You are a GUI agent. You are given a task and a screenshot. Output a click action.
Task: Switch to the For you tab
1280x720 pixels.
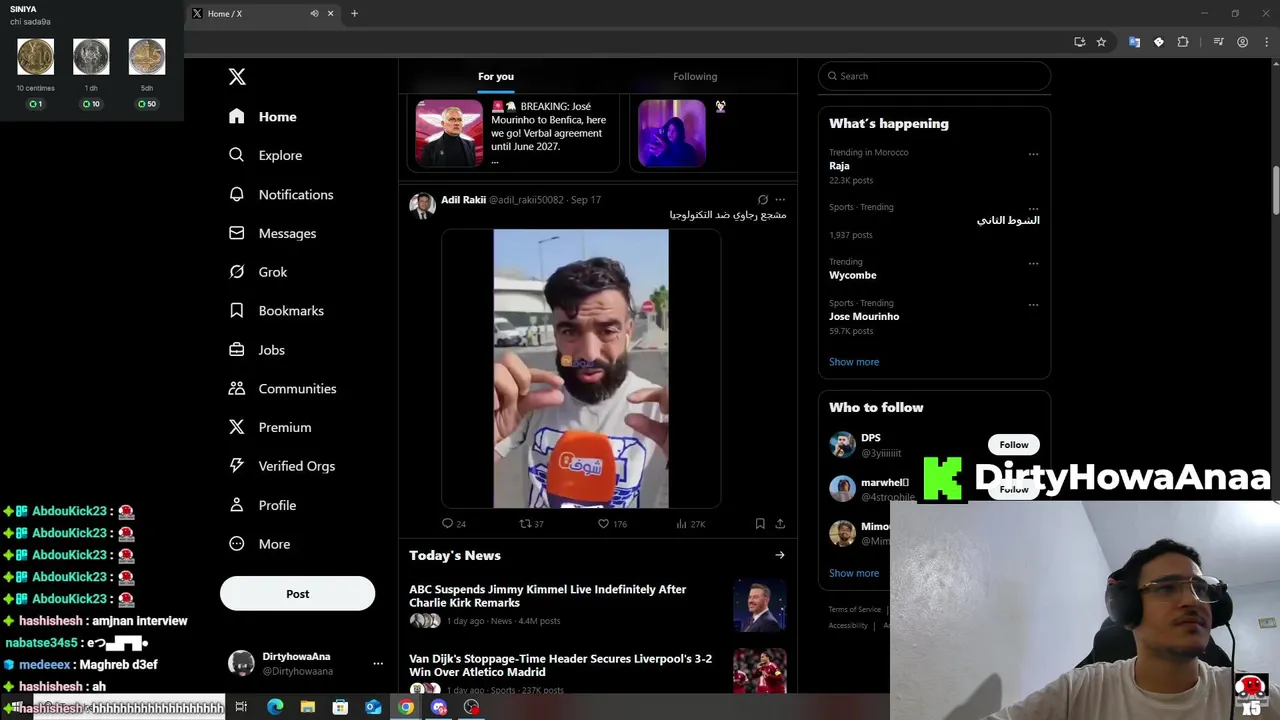(496, 76)
